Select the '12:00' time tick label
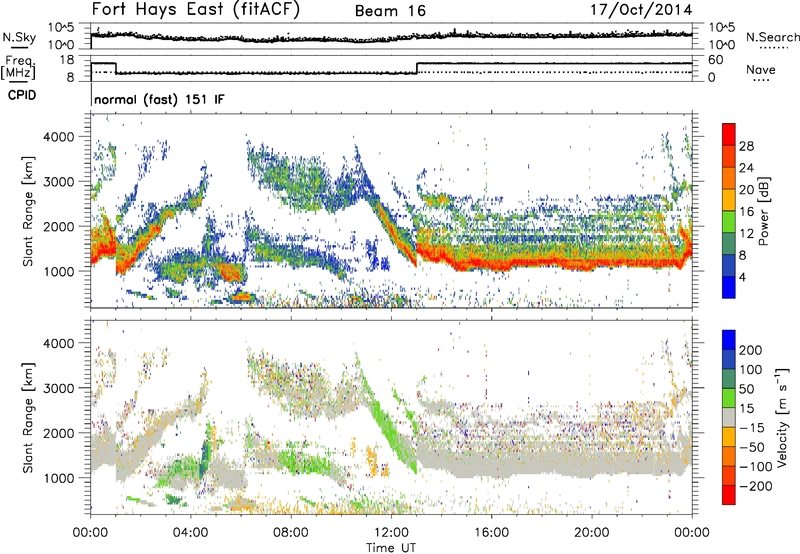The image size is (800, 554). point(391,533)
